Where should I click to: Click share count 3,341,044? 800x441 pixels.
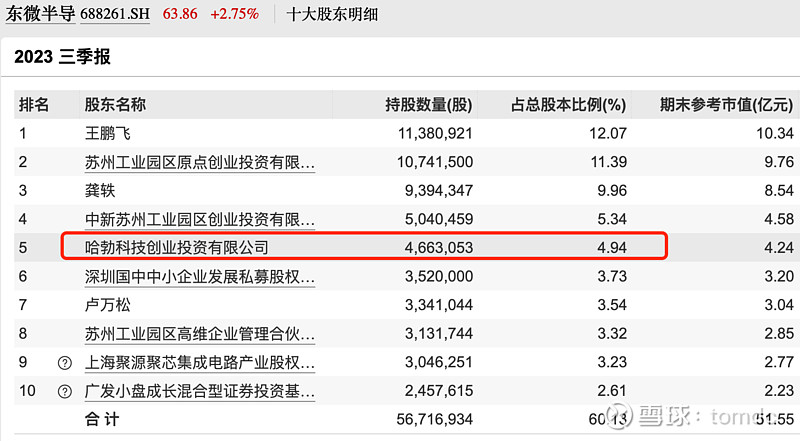(439, 305)
